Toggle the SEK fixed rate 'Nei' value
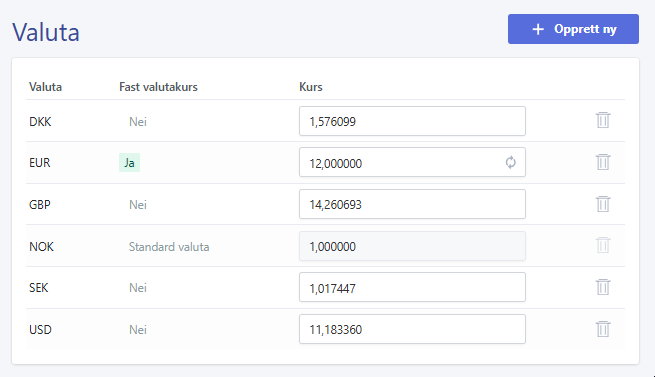This screenshot has width=655, height=377. (x=138, y=288)
